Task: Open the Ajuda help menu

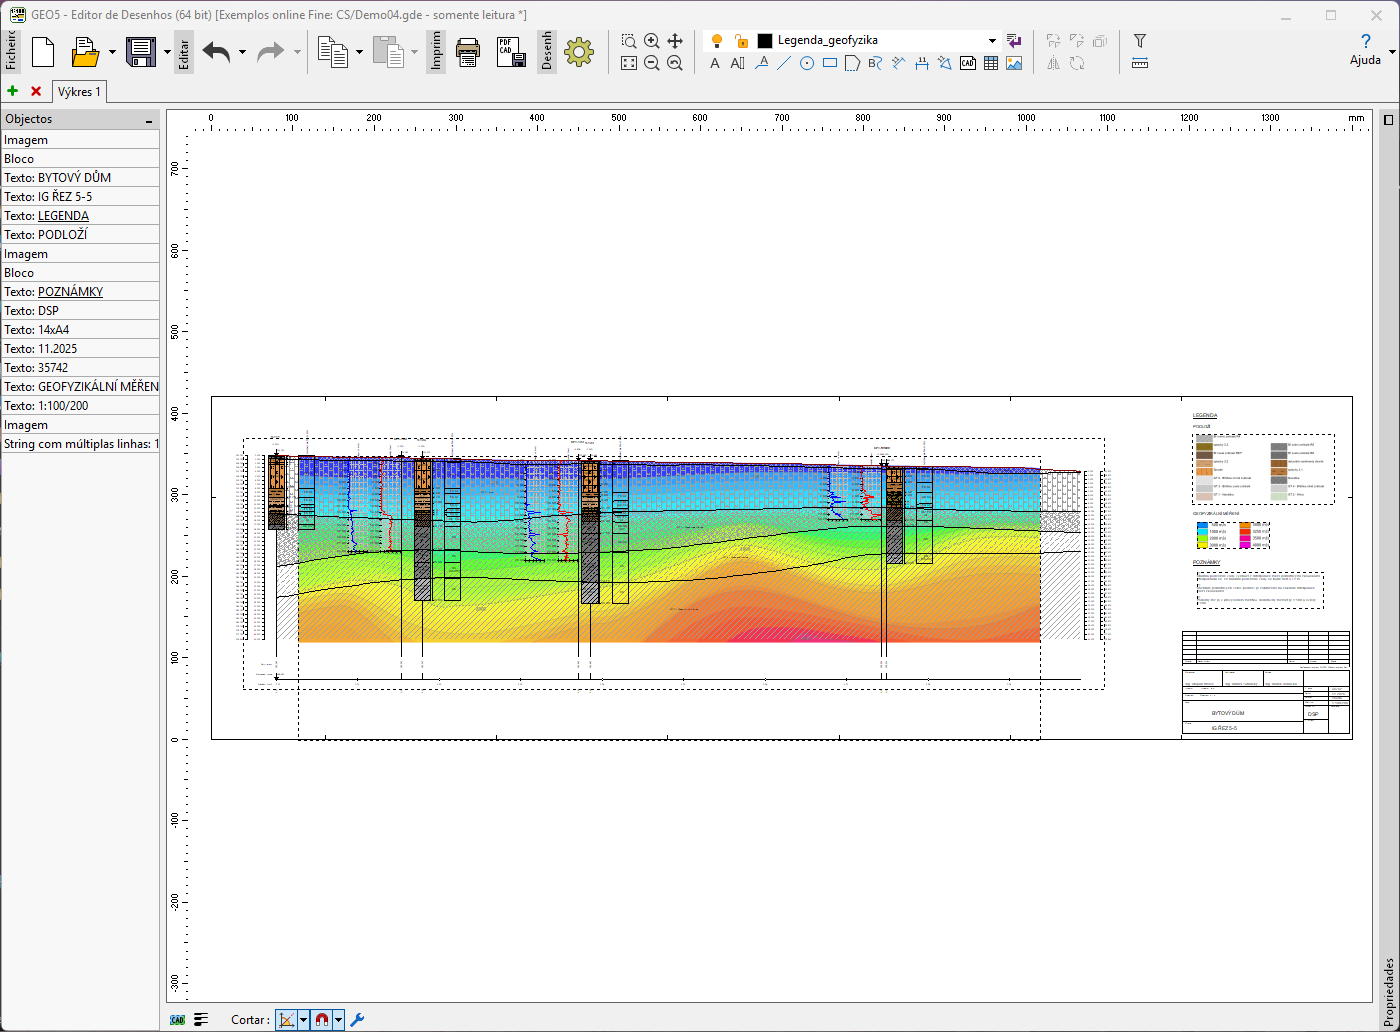Action: tap(1365, 49)
